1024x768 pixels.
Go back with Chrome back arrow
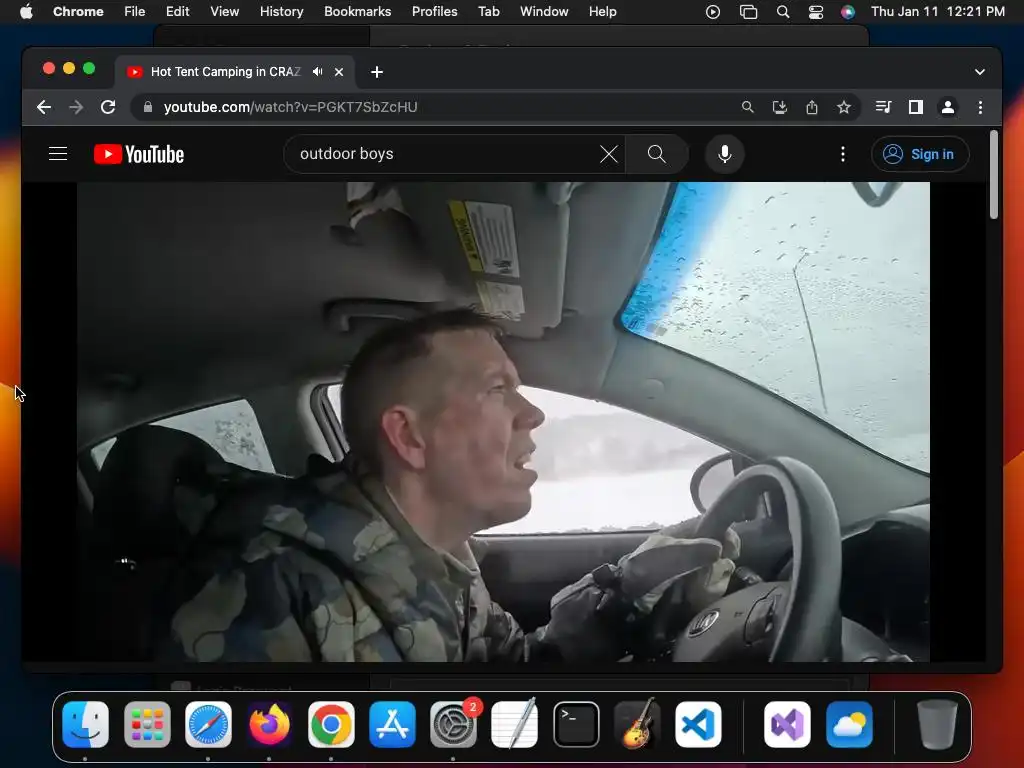[44, 107]
